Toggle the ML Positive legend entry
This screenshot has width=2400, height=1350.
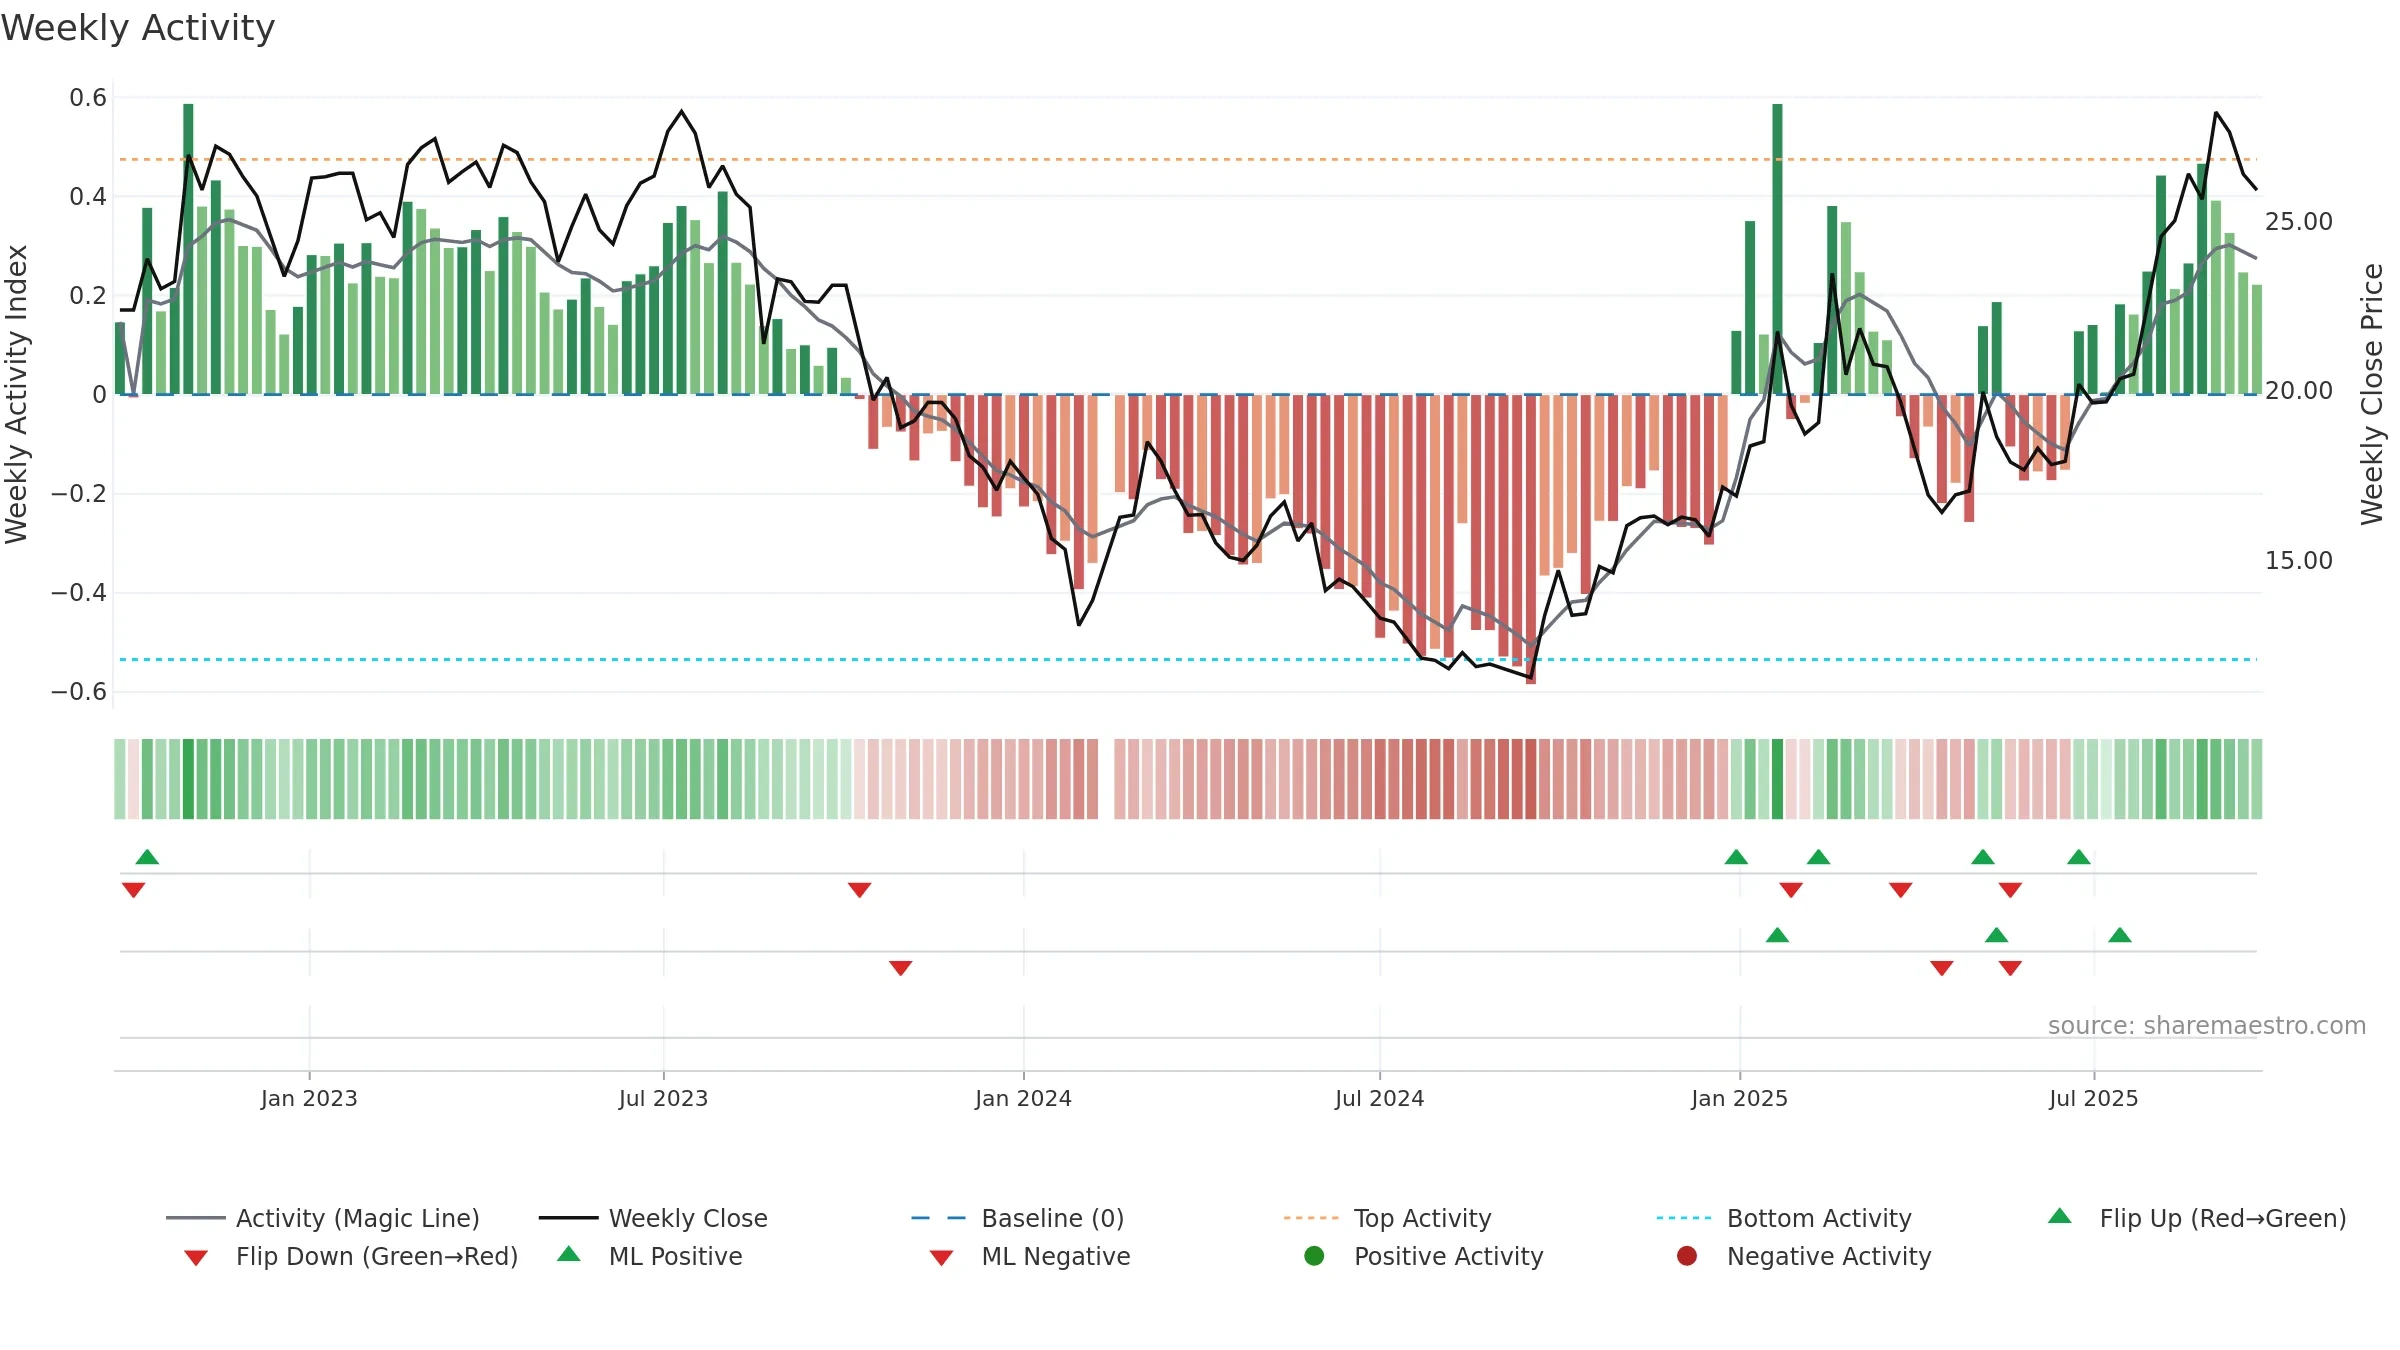point(650,1256)
